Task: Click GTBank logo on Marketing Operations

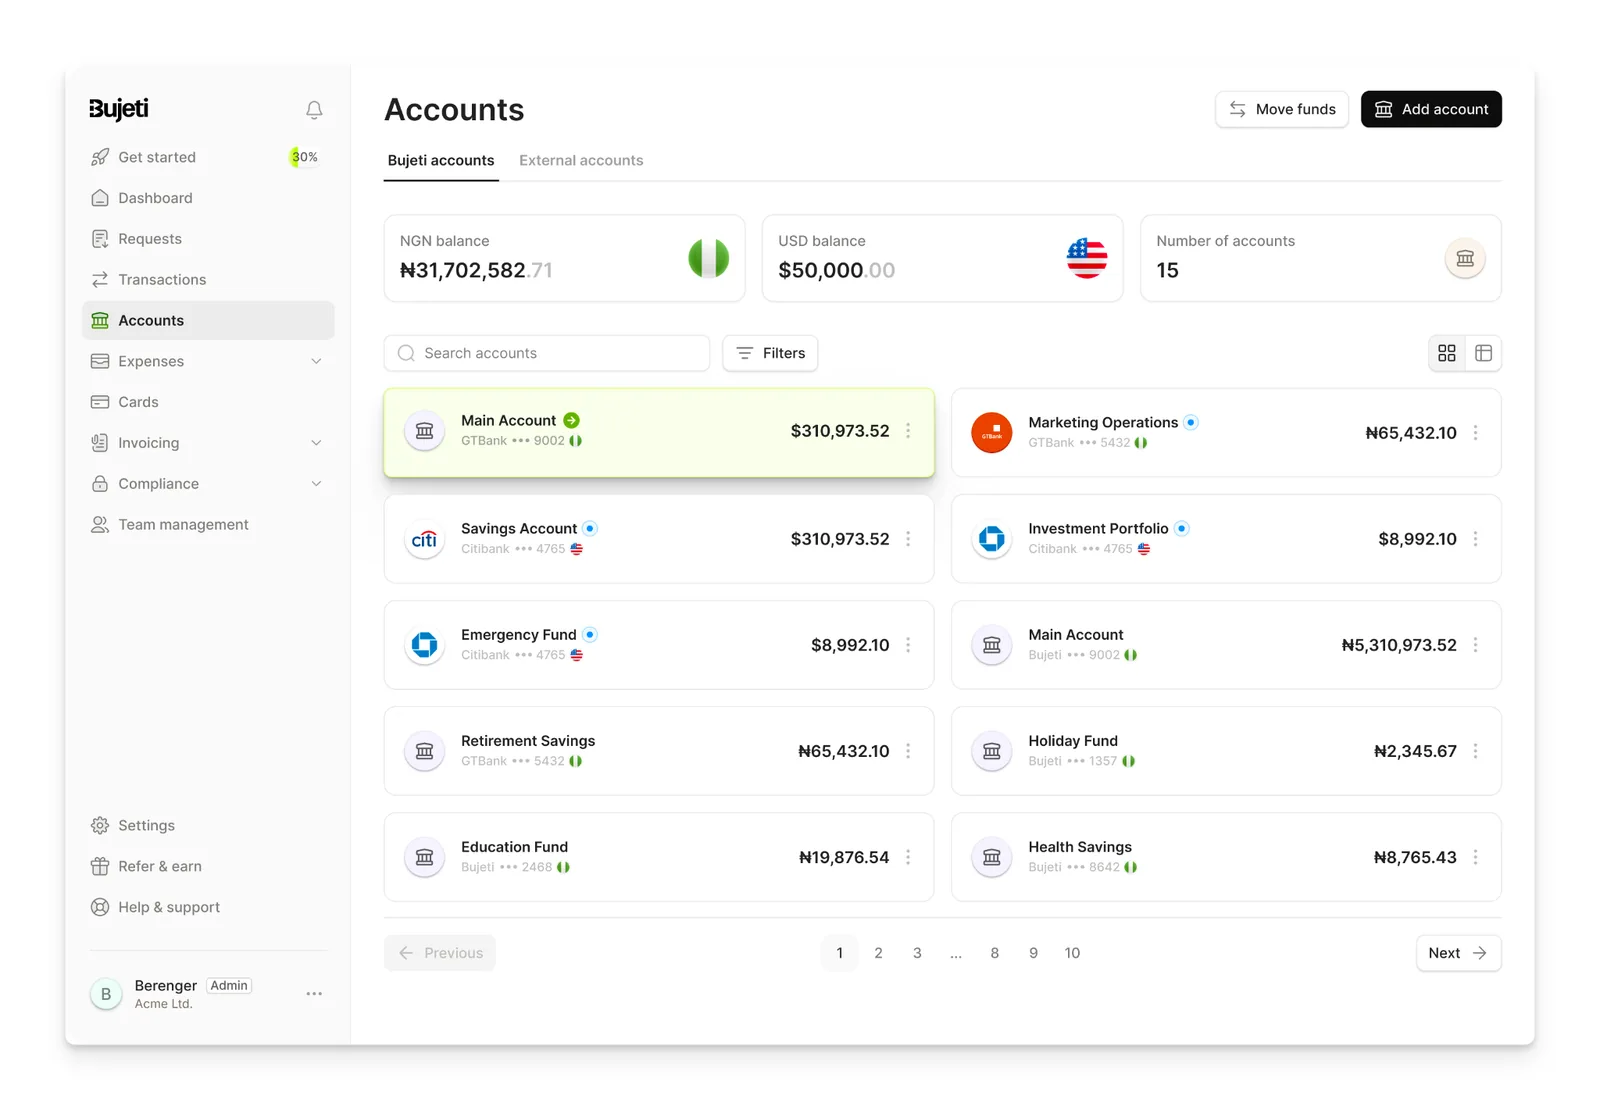Action: 992,433
